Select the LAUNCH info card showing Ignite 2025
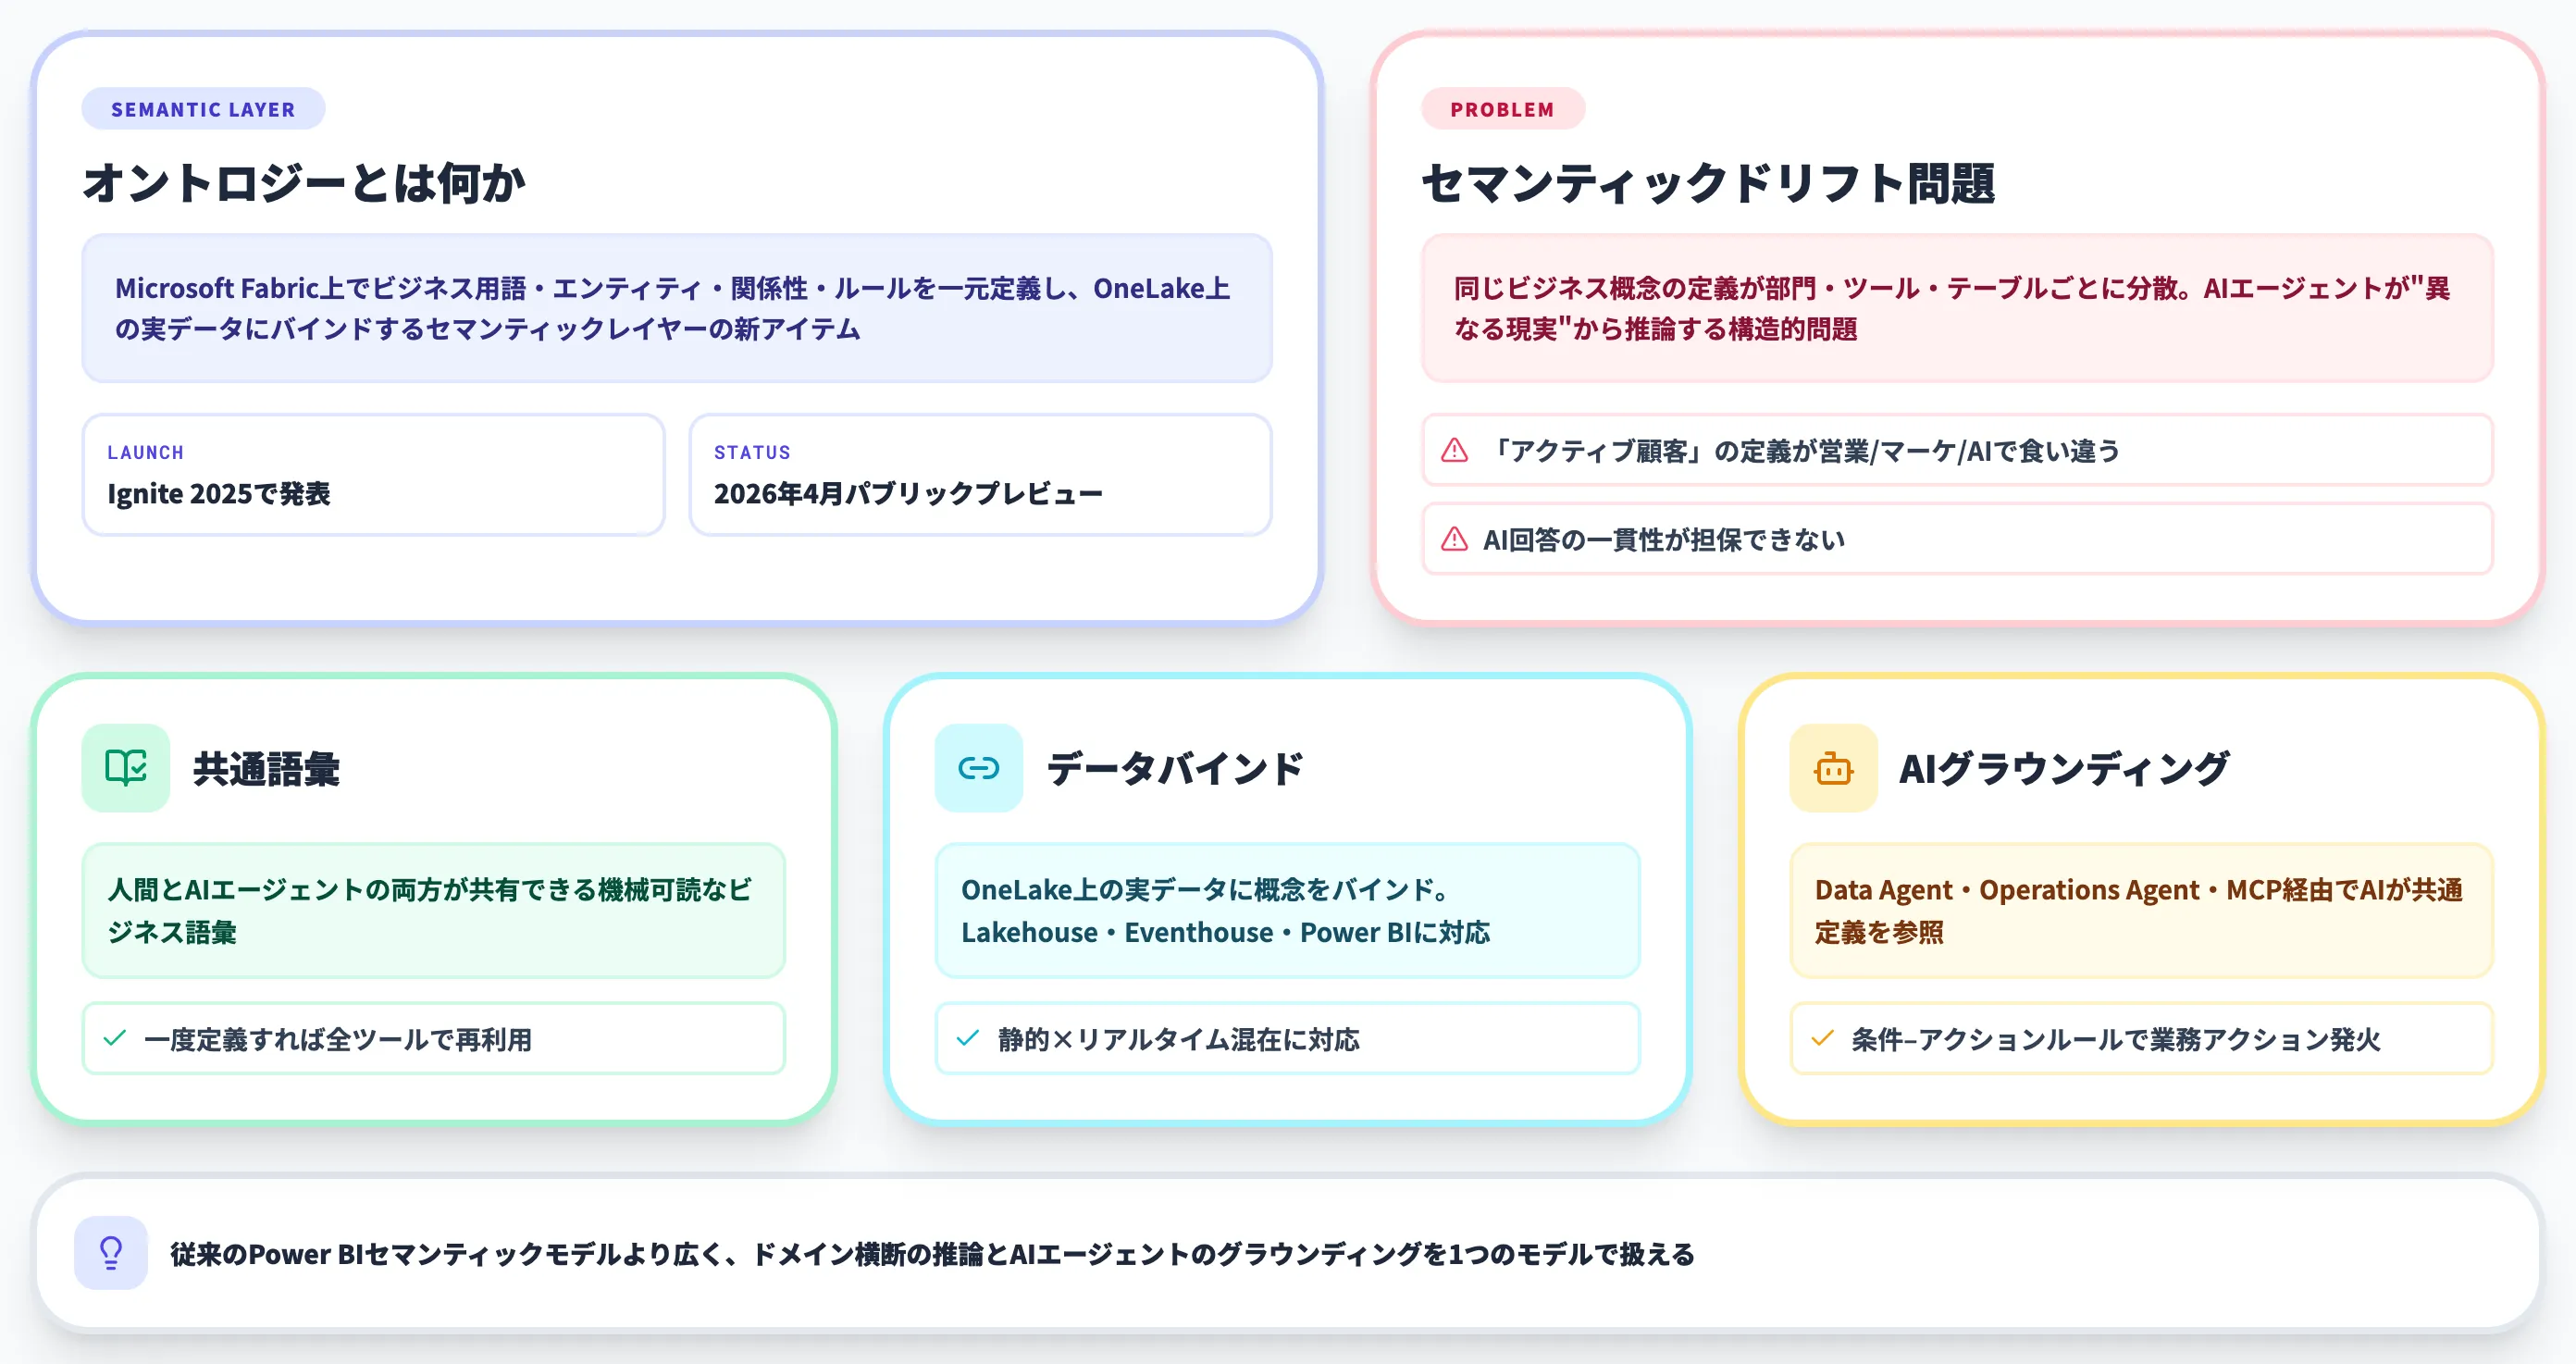This screenshot has height=1364, width=2576. tap(373, 475)
